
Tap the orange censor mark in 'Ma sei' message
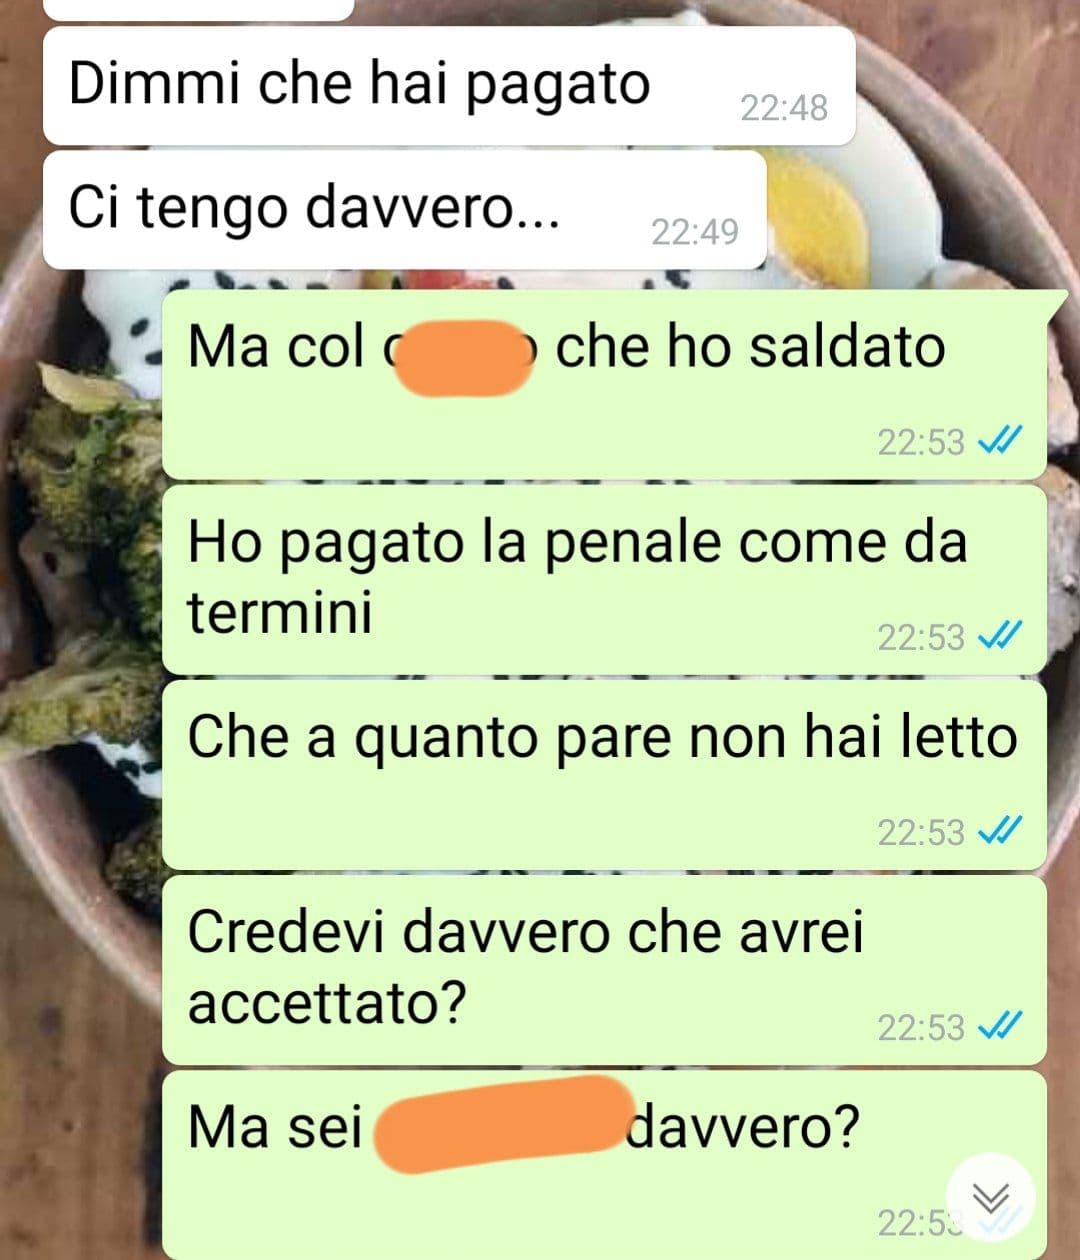pos(504,1124)
